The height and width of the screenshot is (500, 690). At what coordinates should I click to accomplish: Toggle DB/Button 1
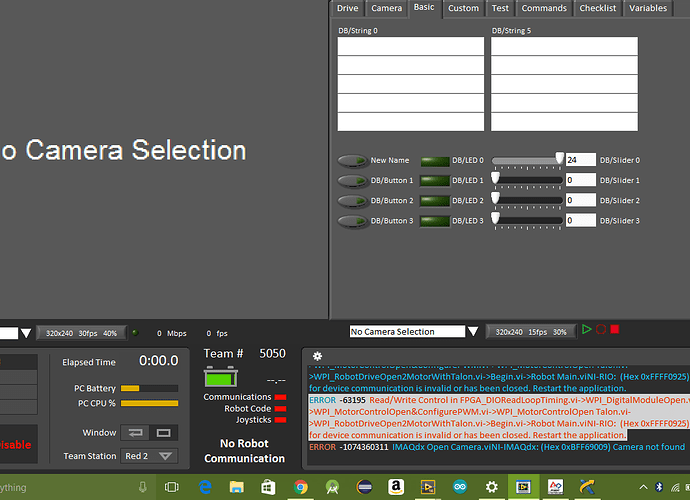point(352,180)
